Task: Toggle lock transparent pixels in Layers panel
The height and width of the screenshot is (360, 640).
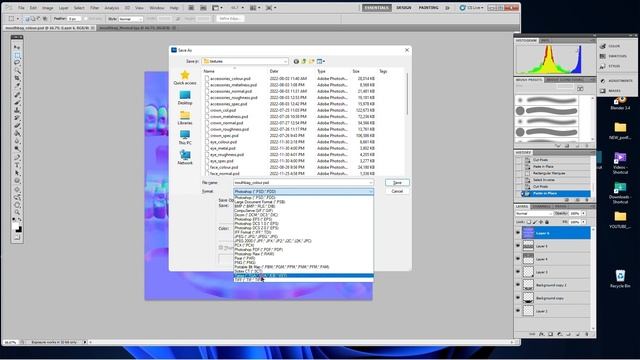Action: tap(529, 222)
